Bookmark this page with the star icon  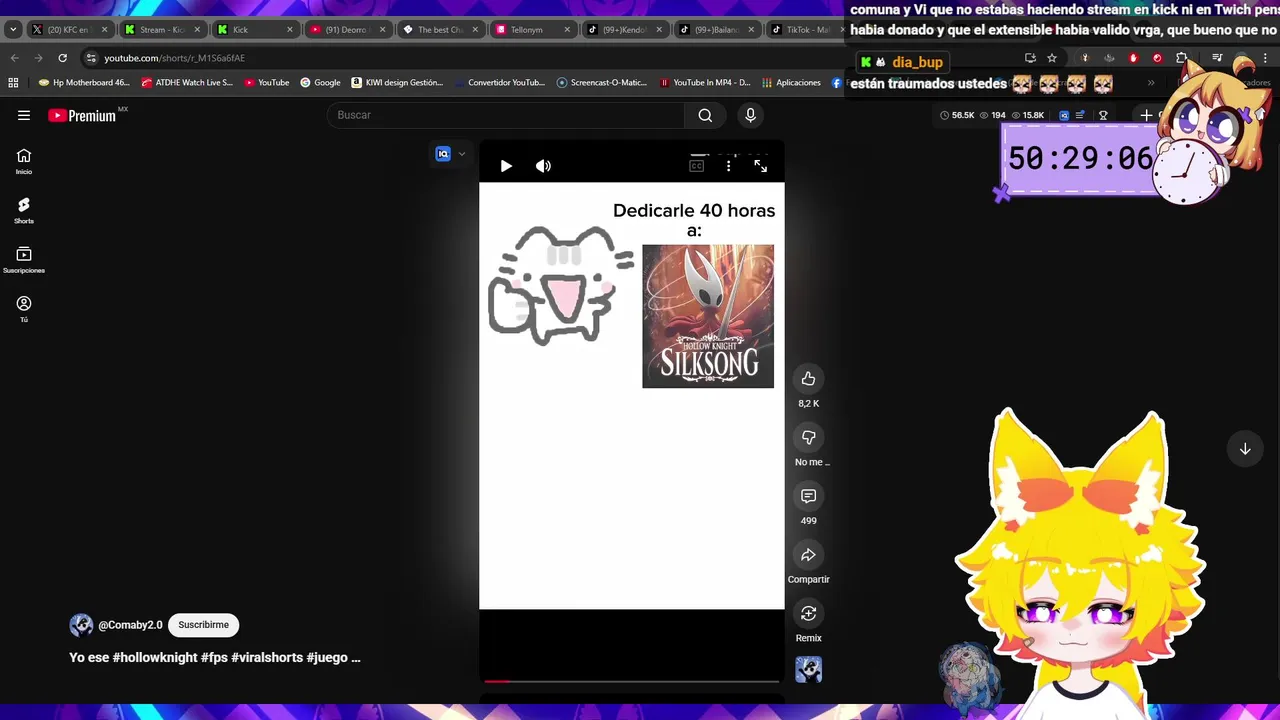1052,58
